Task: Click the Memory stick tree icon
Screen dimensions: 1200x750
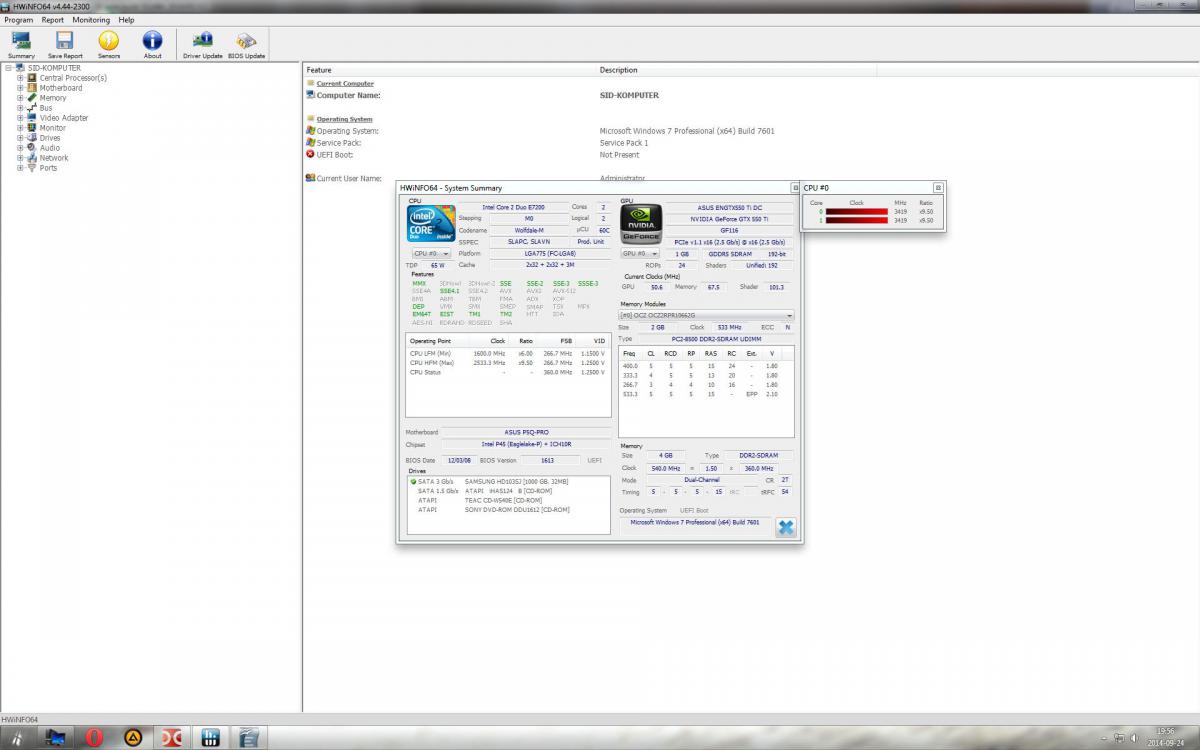Action: coord(33,98)
